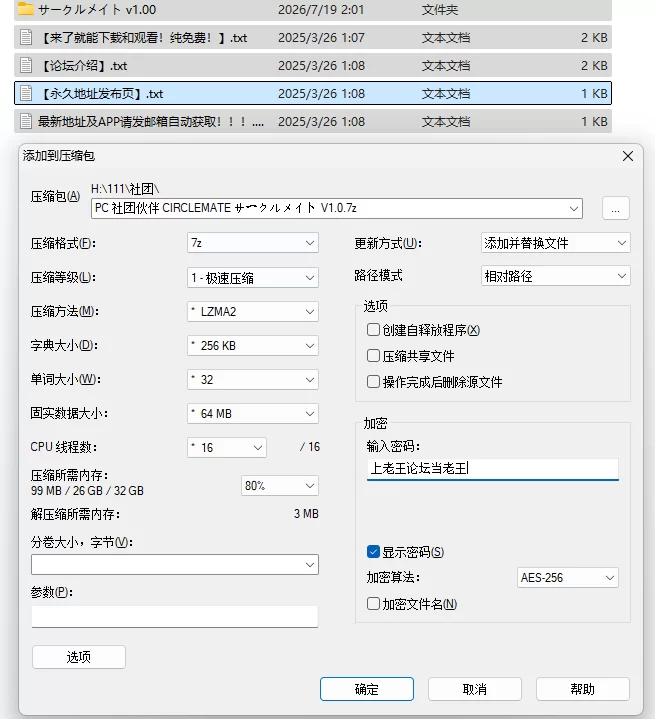This screenshot has height=719, width=655.
Task: Open the CPU 线程数 dropdown
Action: click(227, 448)
